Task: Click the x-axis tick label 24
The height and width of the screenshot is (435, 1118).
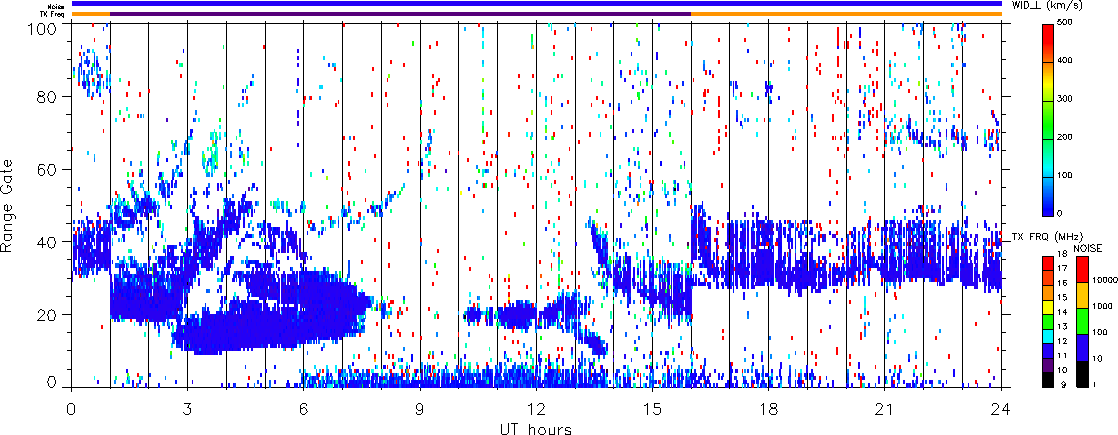Action: 1002,410
